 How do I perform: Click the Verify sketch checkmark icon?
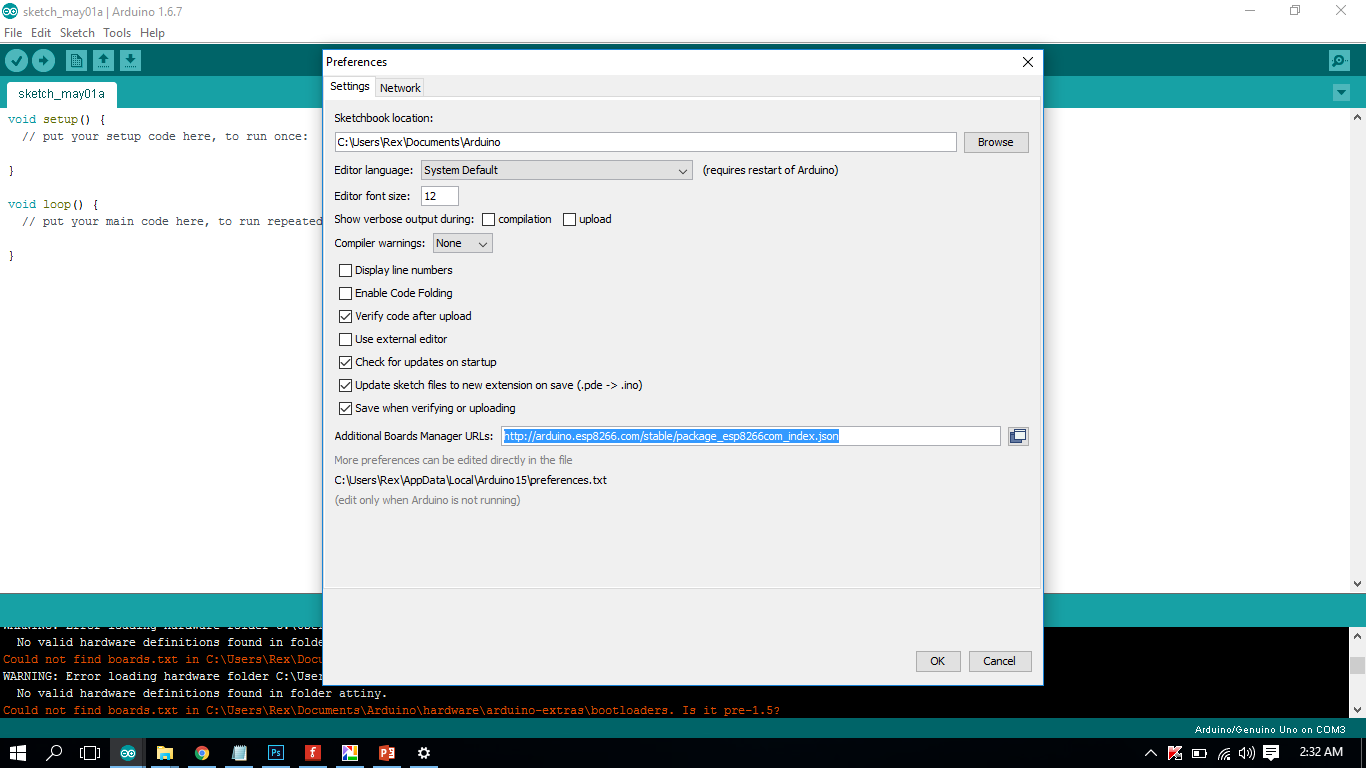[x=16, y=61]
